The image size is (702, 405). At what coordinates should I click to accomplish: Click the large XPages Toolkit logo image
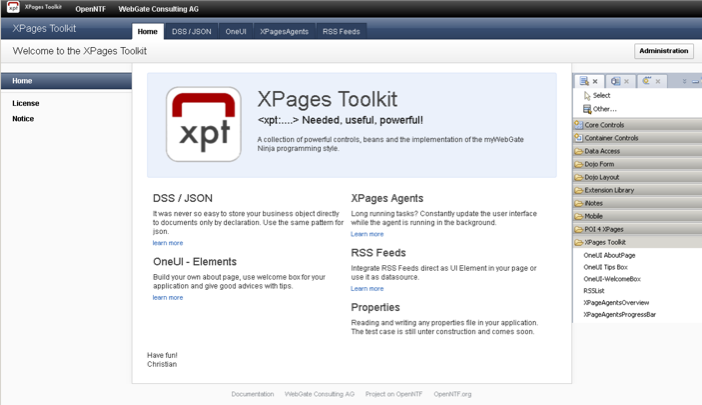pos(203,124)
